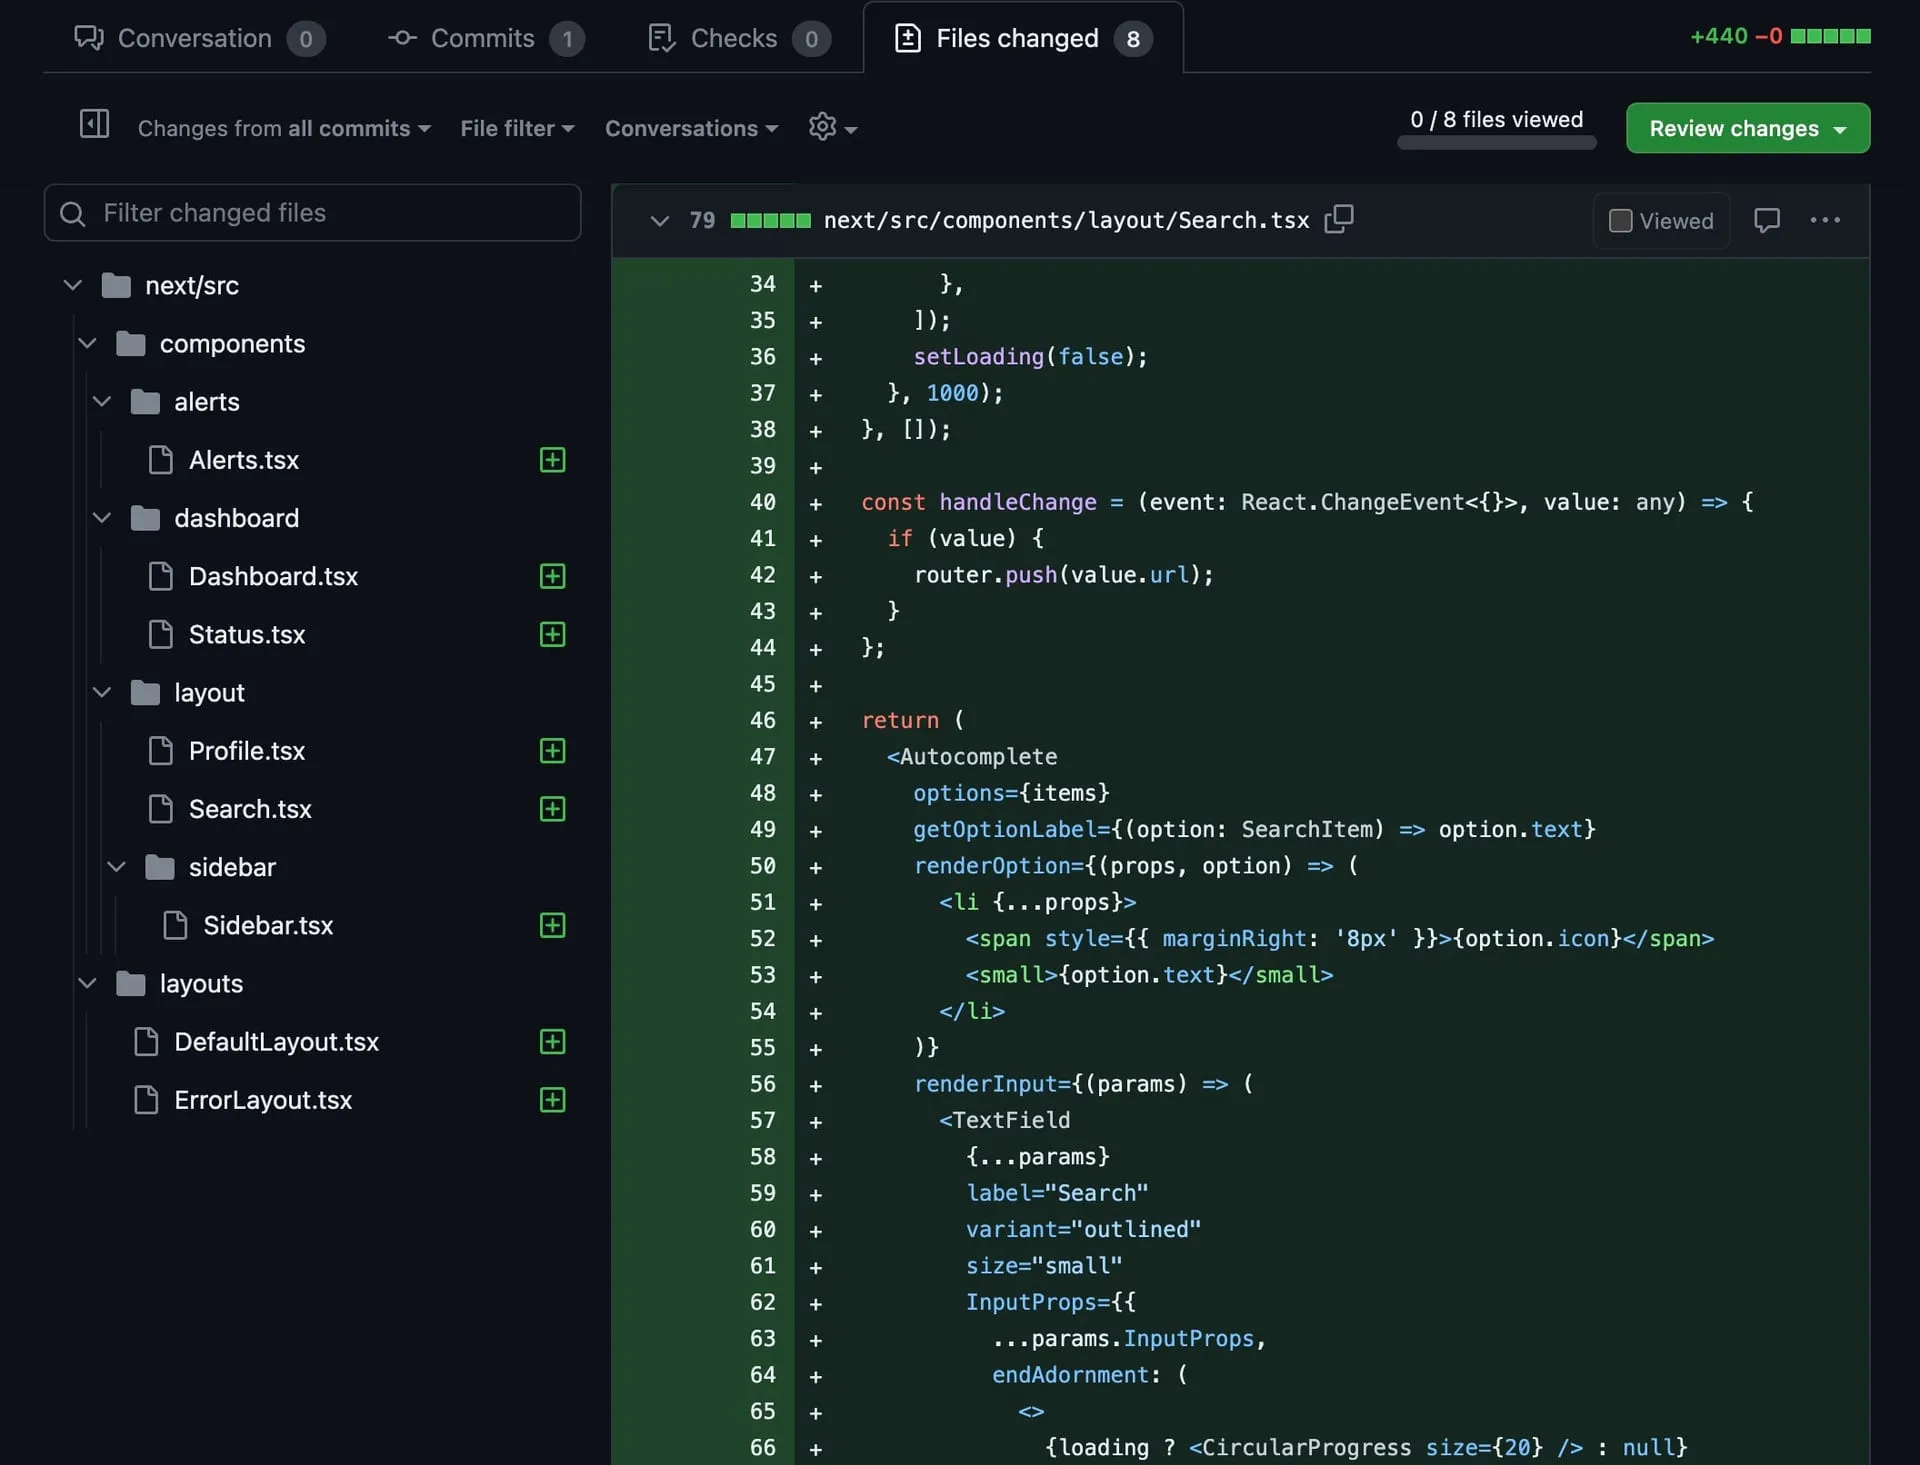Click the Checks tab checklist icon
Image resolution: width=1920 pixels, height=1465 pixels.
click(x=661, y=38)
